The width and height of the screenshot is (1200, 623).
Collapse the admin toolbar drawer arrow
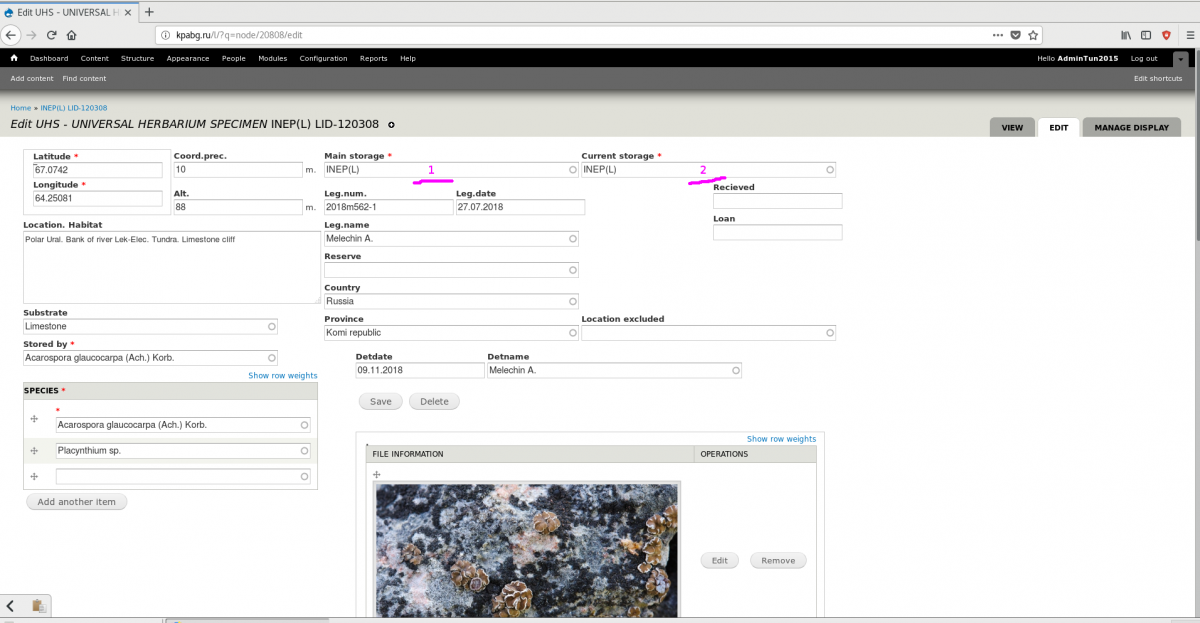point(1181,58)
